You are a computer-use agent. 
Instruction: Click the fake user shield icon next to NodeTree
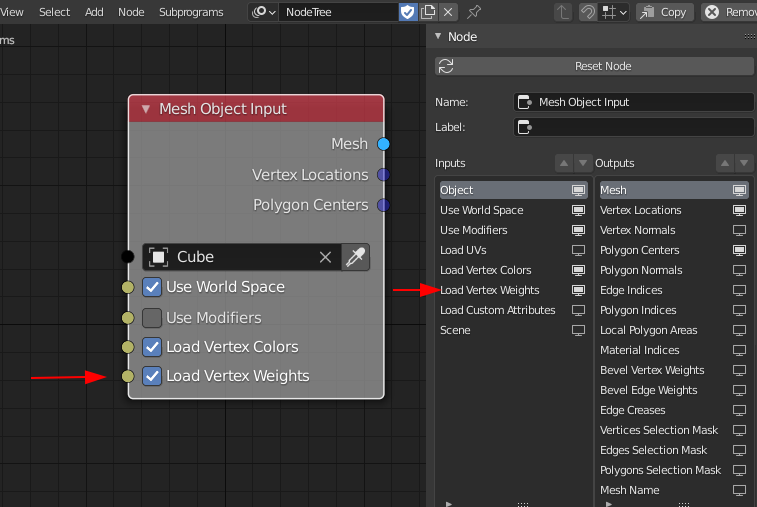tap(407, 12)
